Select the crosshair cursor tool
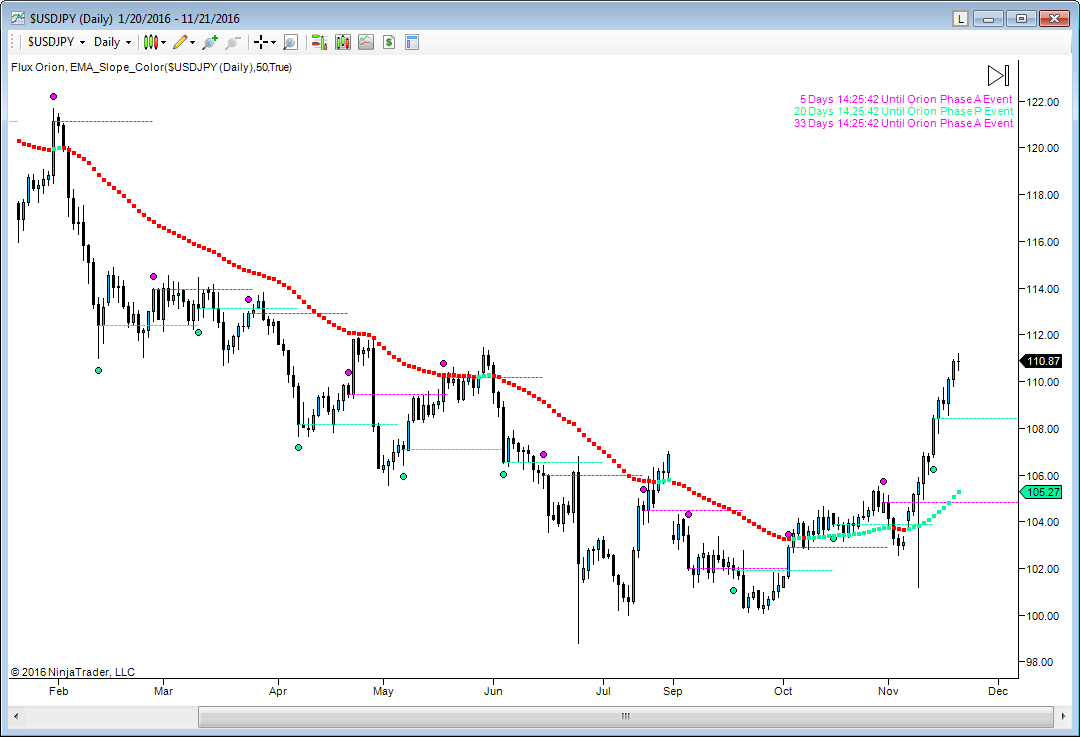 pyautogui.click(x=260, y=42)
